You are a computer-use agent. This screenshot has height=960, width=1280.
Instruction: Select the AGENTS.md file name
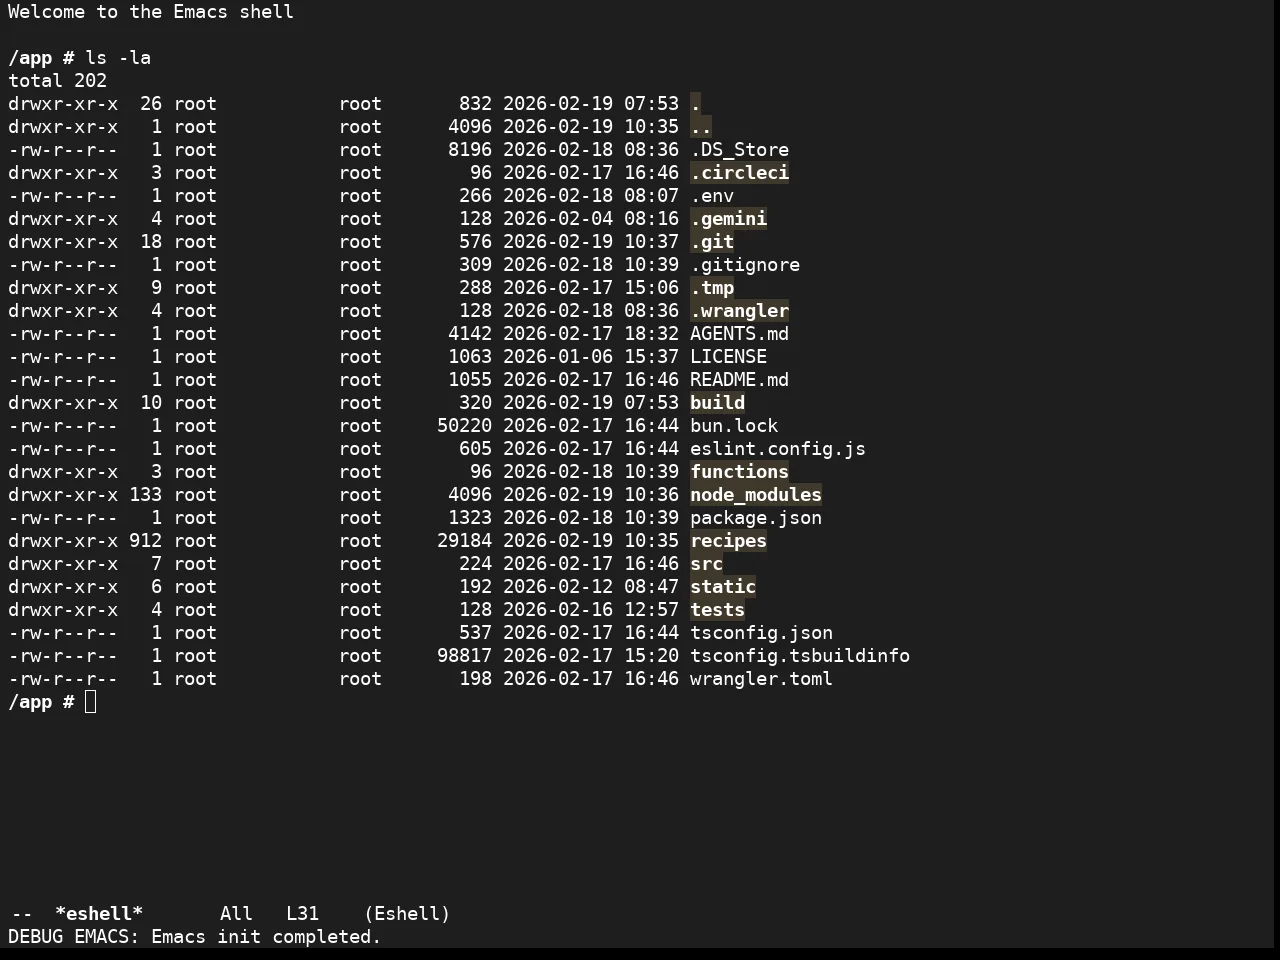(739, 334)
